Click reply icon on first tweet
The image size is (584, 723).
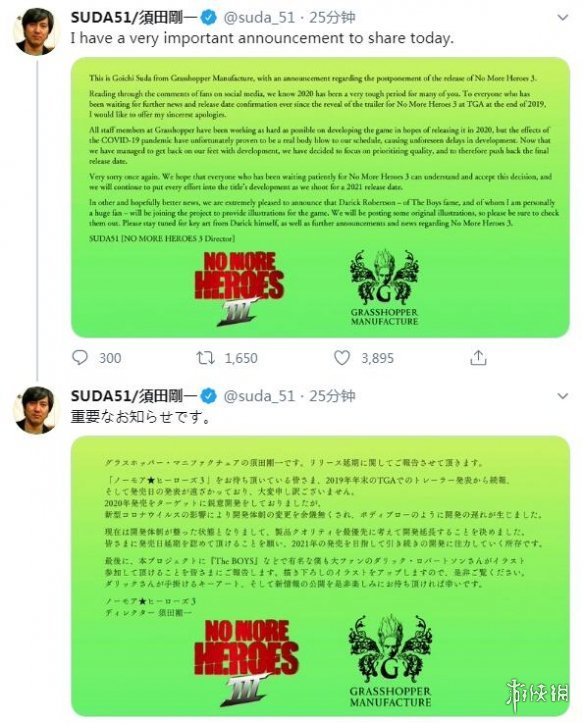click(x=80, y=357)
